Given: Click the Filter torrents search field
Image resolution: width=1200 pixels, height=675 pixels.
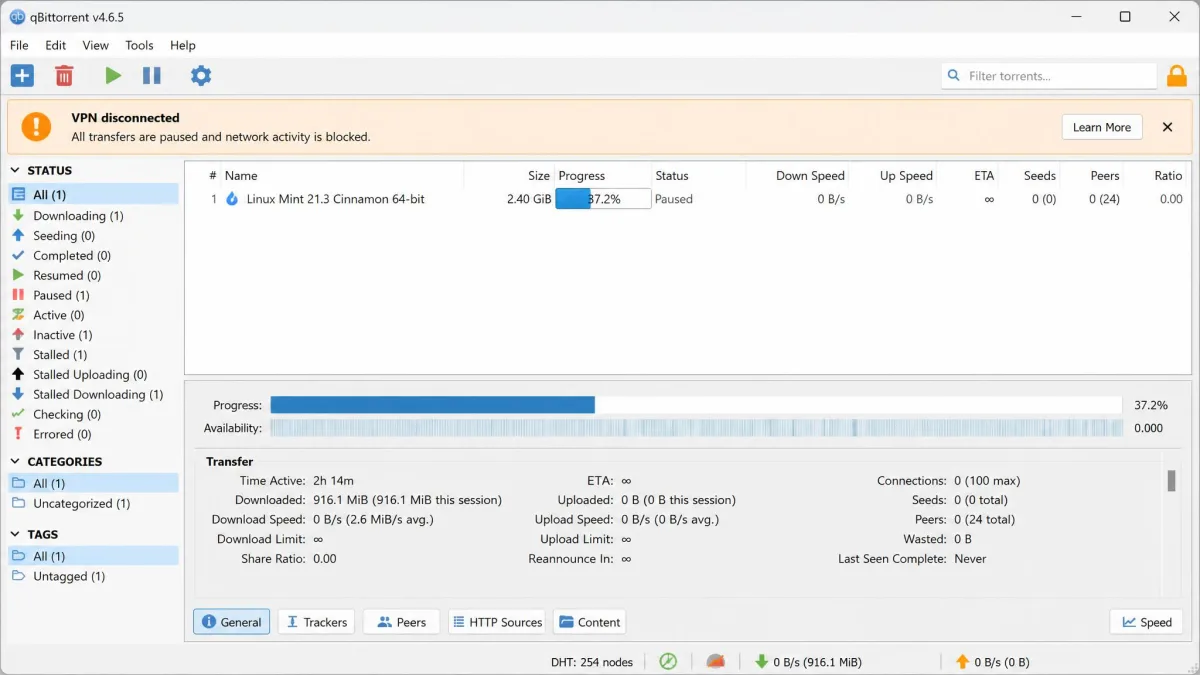Looking at the screenshot, I should pyautogui.click(x=1049, y=76).
